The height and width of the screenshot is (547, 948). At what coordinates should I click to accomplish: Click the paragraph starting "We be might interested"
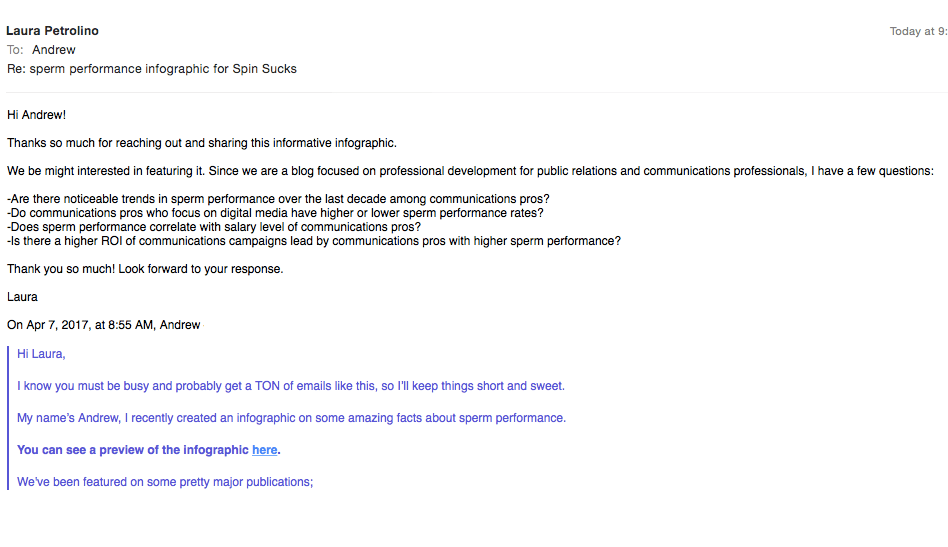coord(470,171)
